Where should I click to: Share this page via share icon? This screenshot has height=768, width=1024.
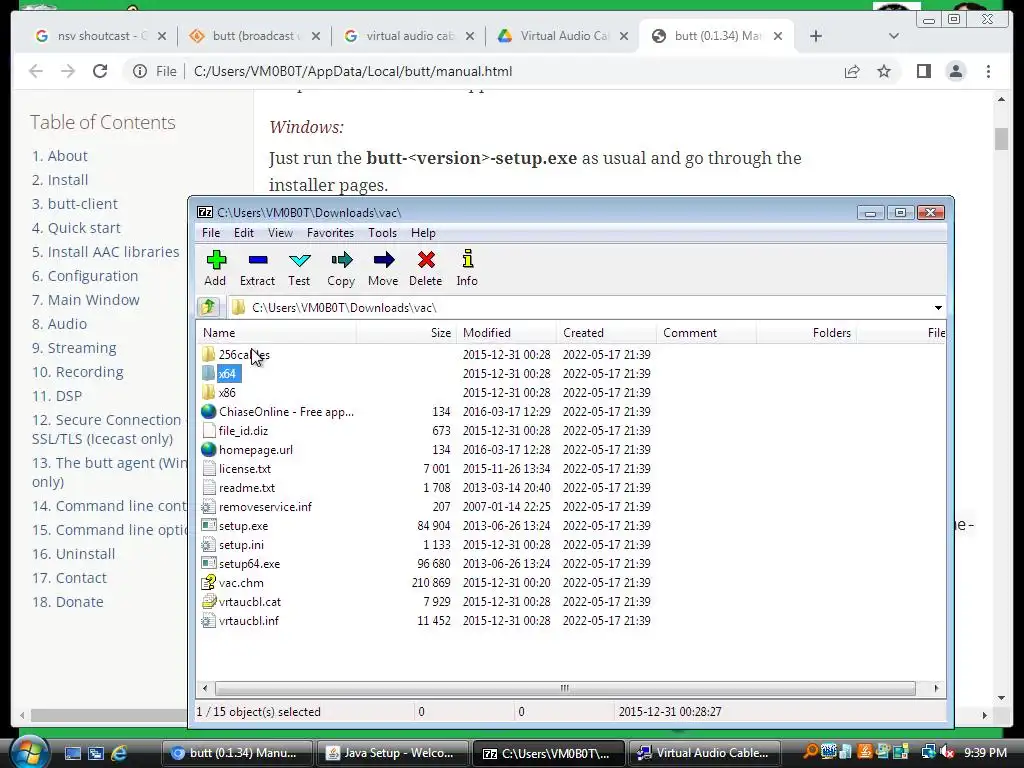(852, 71)
